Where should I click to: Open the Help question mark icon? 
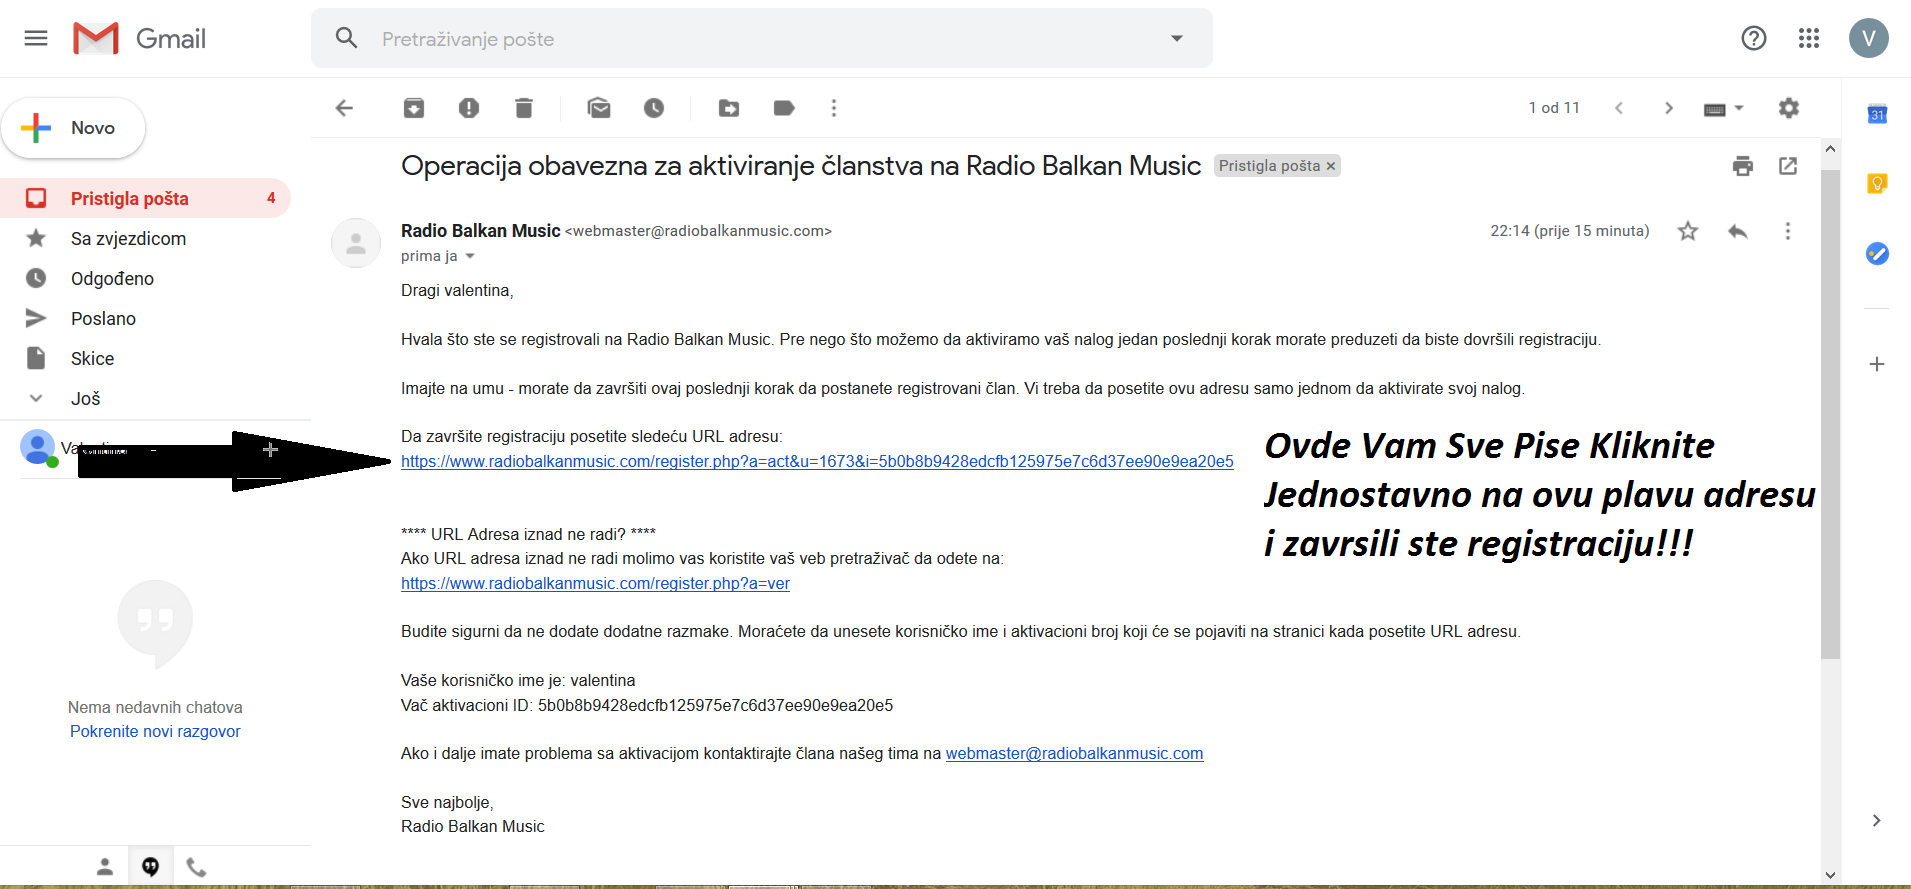tap(1754, 38)
